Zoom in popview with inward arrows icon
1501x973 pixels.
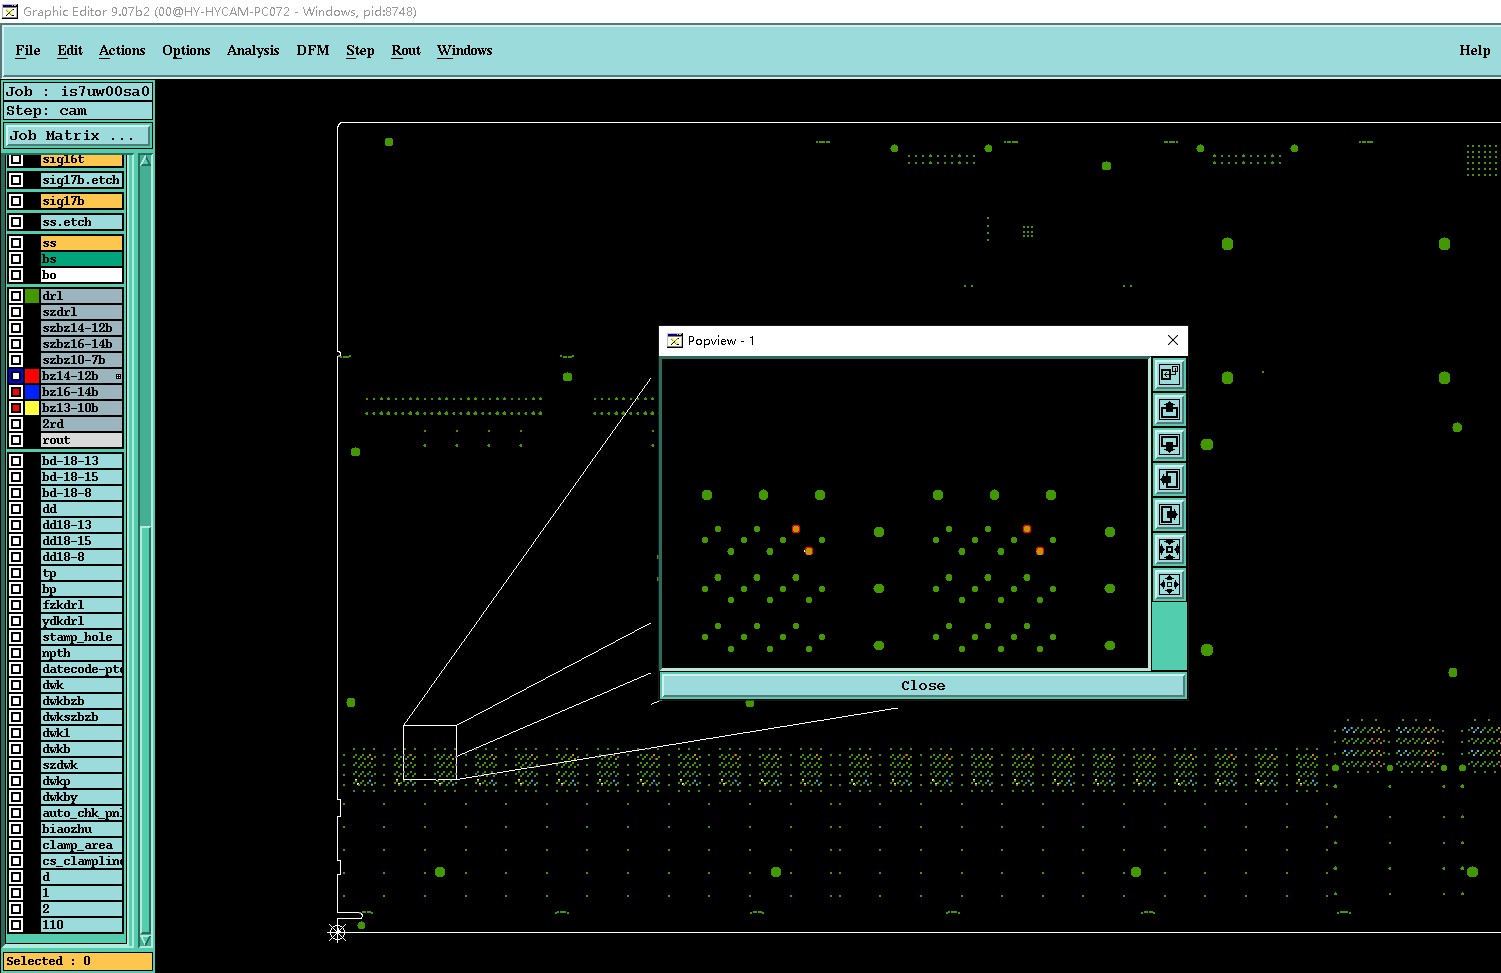(x=1169, y=550)
